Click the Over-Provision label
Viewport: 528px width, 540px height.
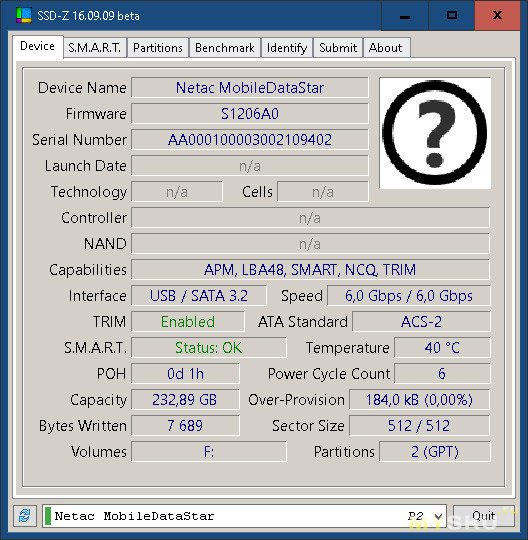296,400
